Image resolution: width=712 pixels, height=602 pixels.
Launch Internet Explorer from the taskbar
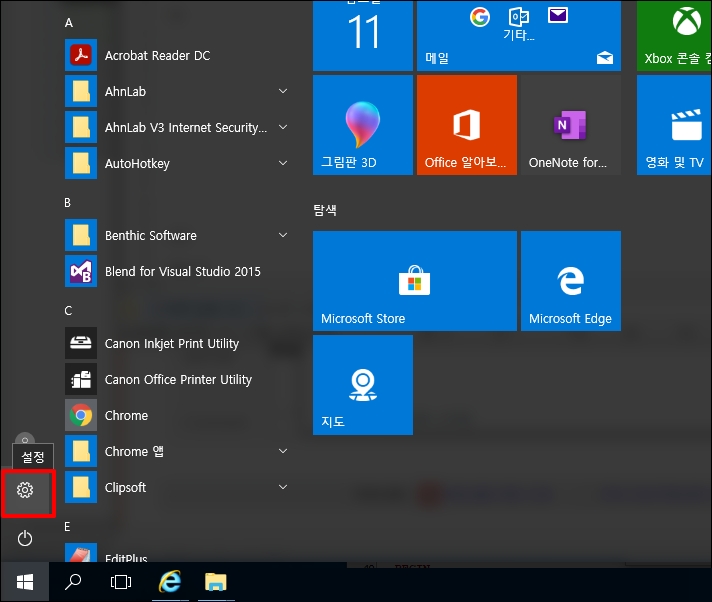coord(170,582)
